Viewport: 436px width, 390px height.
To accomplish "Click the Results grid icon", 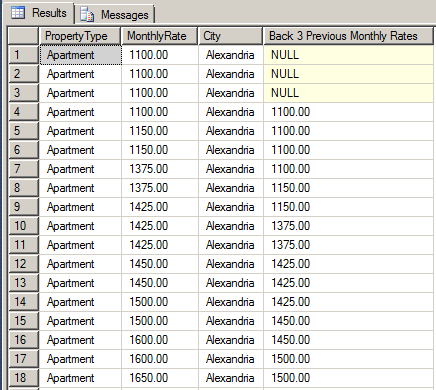I will [x=18, y=13].
